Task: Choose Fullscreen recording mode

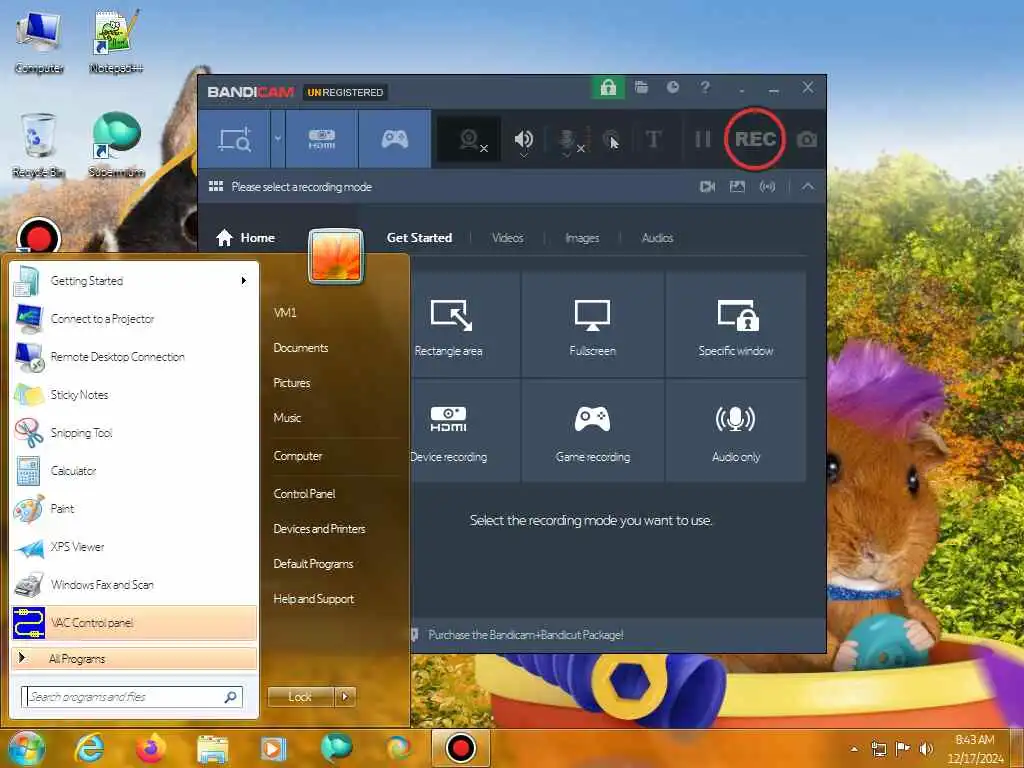Action: [592, 325]
